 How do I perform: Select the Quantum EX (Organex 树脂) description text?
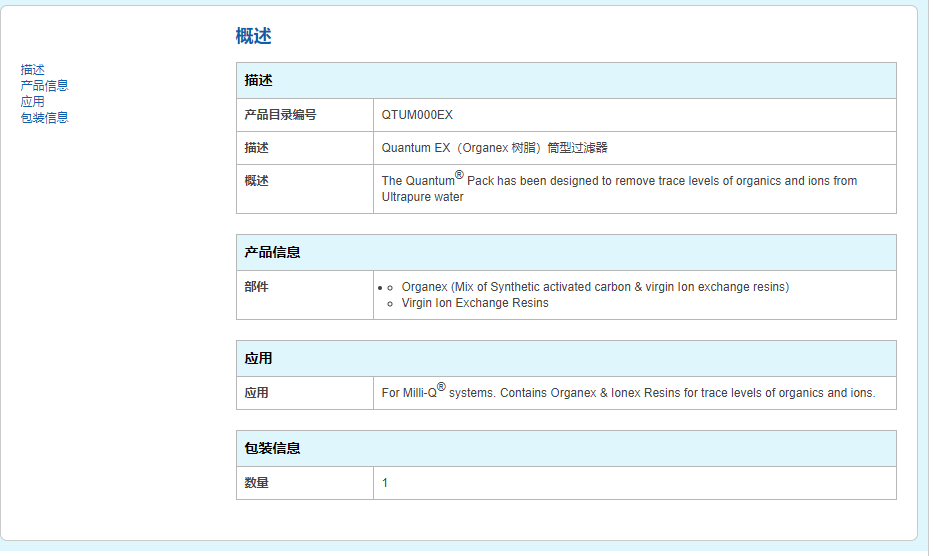494,148
